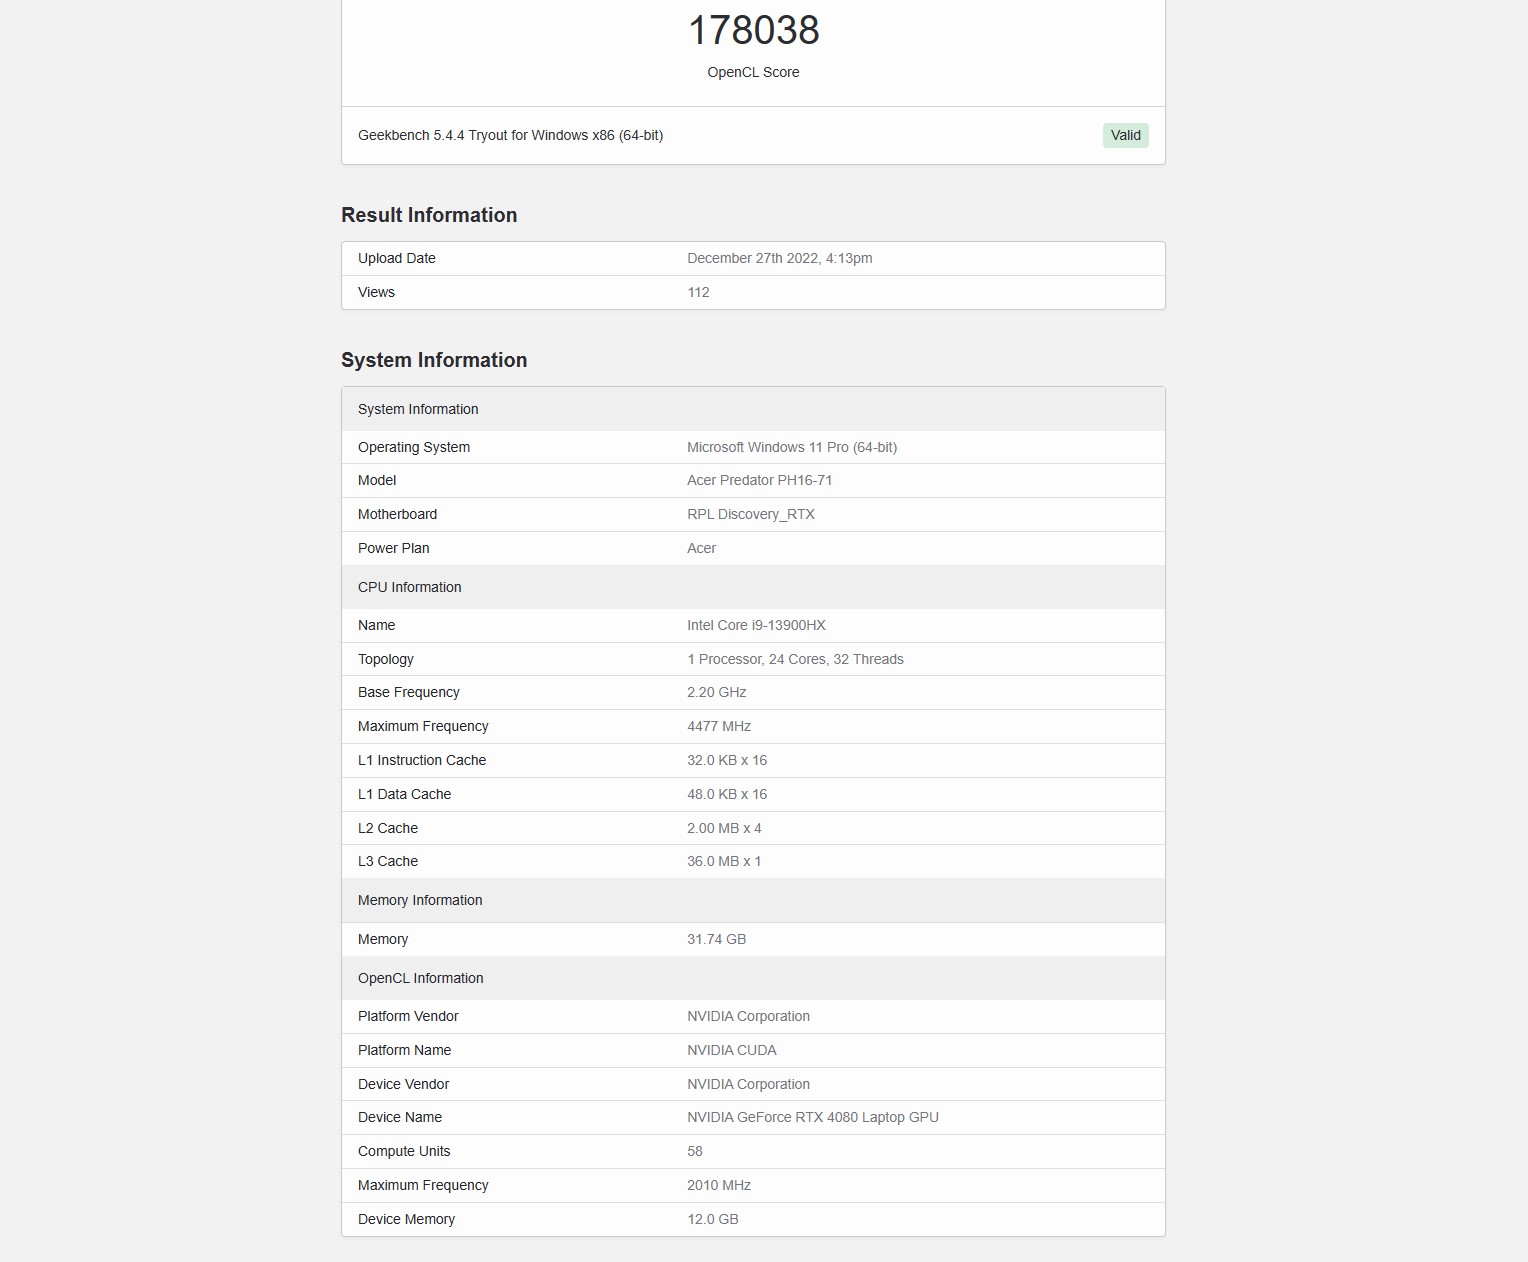Screen dimensions: 1528x1262
Task: Click the Platform Vendor label
Action: click(x=408, y=1016)
